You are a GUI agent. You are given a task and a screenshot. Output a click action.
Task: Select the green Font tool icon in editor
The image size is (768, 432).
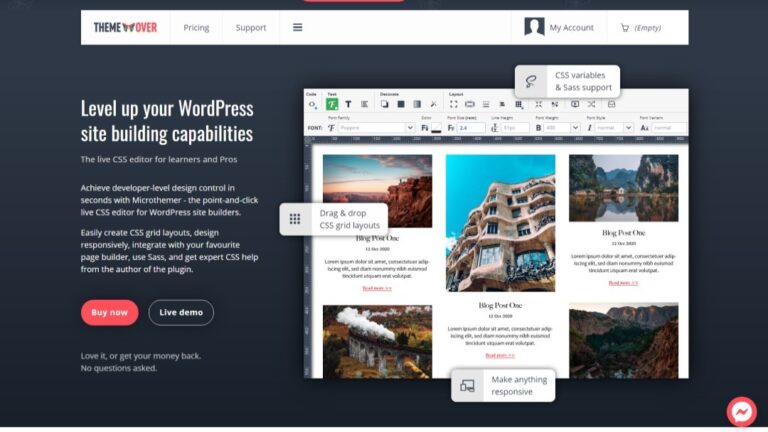[332, 104]
